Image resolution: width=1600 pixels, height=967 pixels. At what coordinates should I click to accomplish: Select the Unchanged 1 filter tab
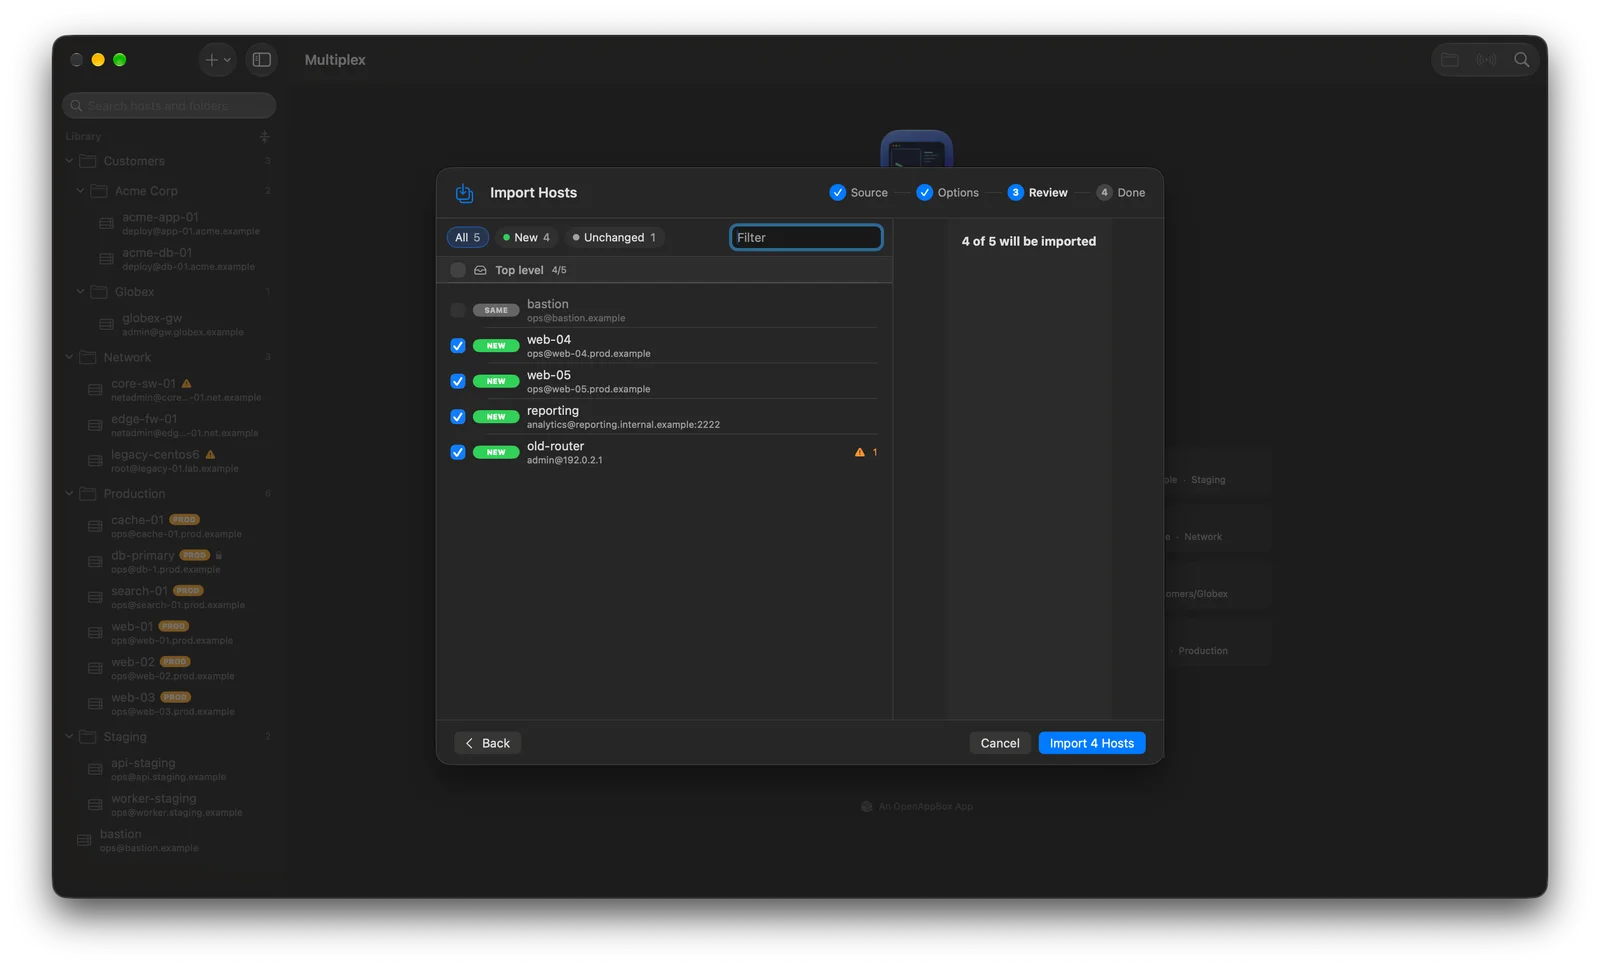(x=614, y=238)
